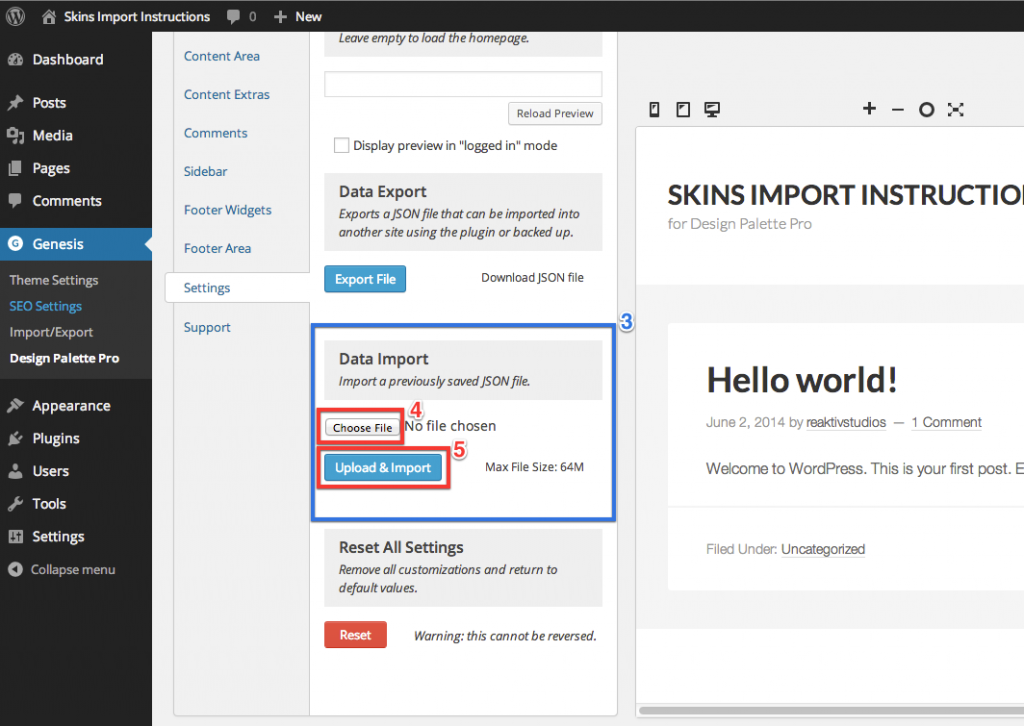Viewport: 1024px width, 726px height.
Task: Open the Comments design tab
Action: pos(216,133)
